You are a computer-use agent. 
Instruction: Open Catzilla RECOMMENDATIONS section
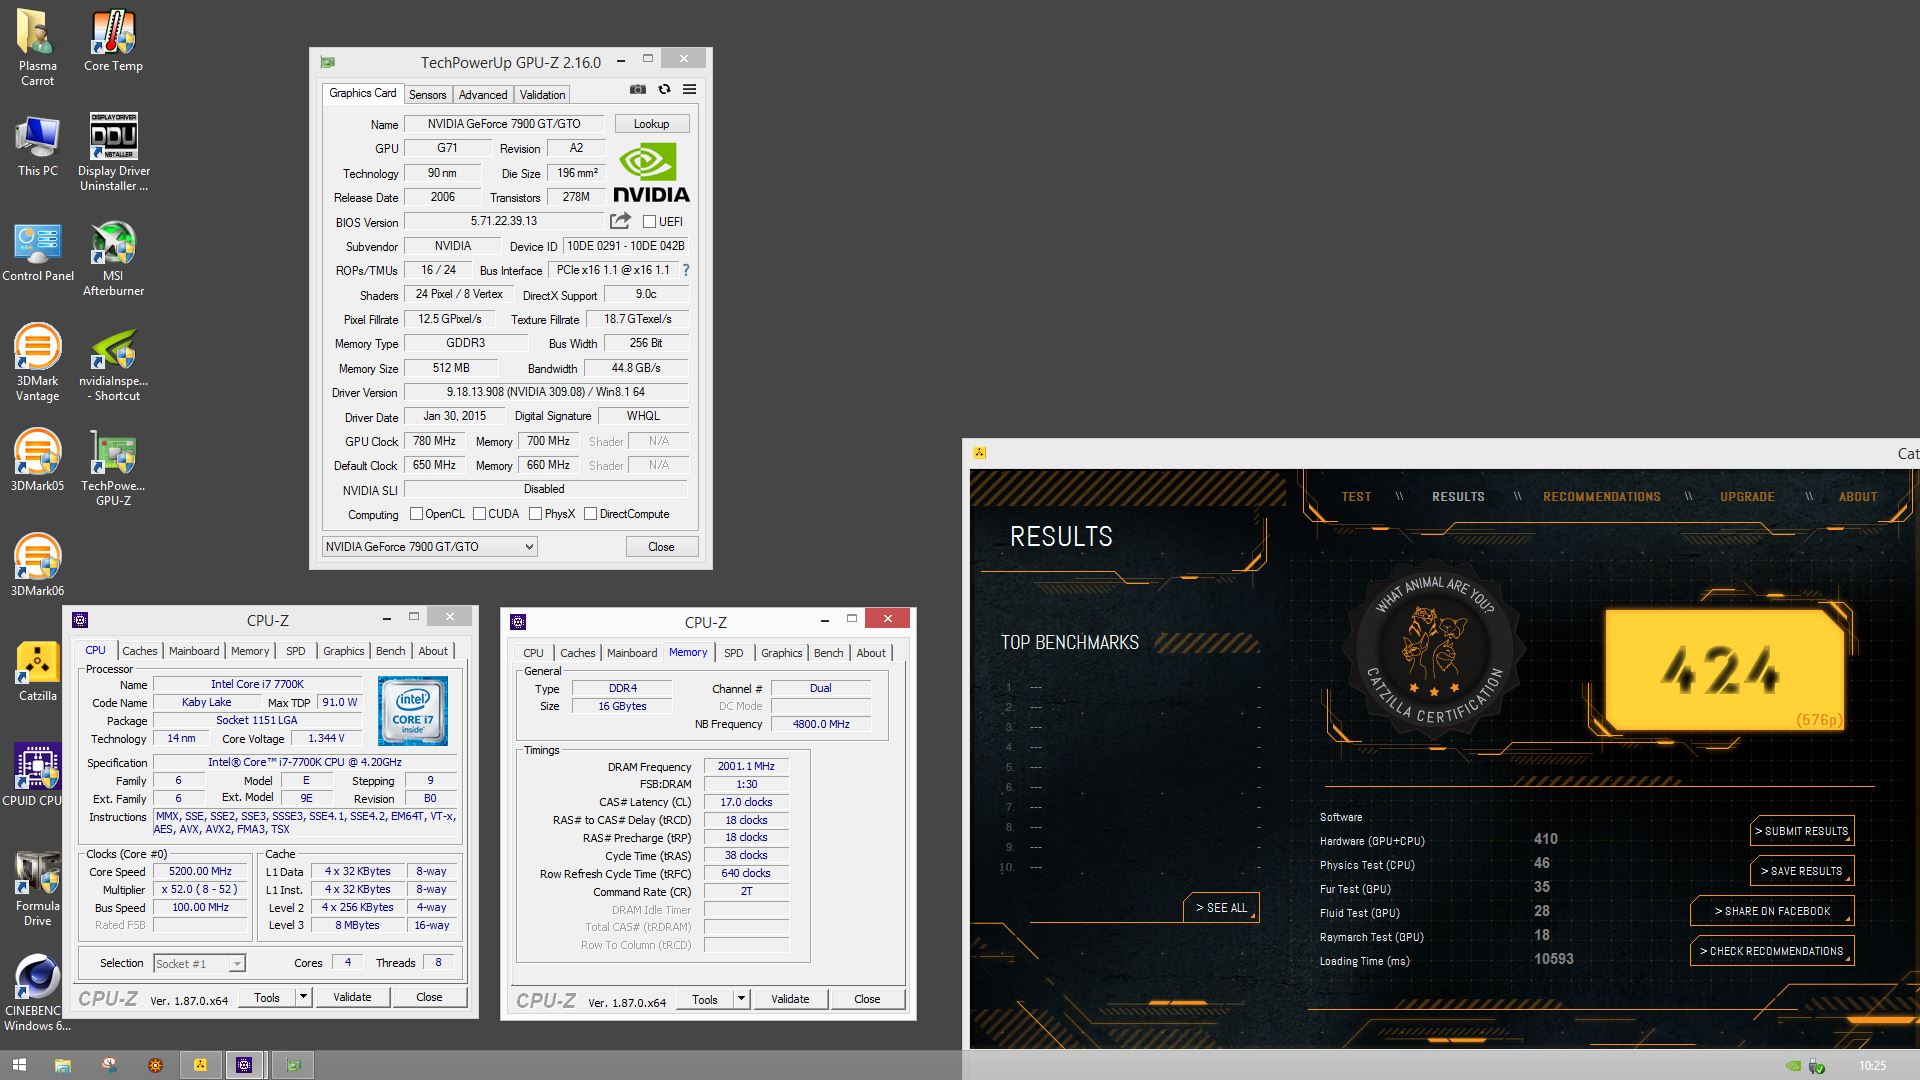[1601, 497]
